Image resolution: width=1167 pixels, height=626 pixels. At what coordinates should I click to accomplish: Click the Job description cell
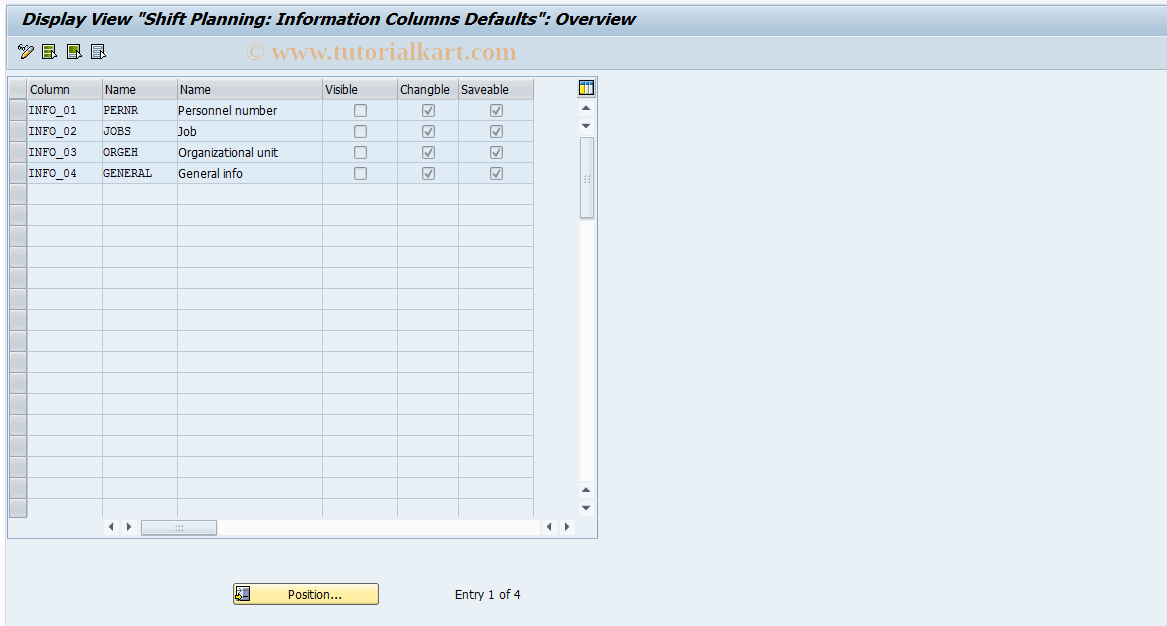250,132
